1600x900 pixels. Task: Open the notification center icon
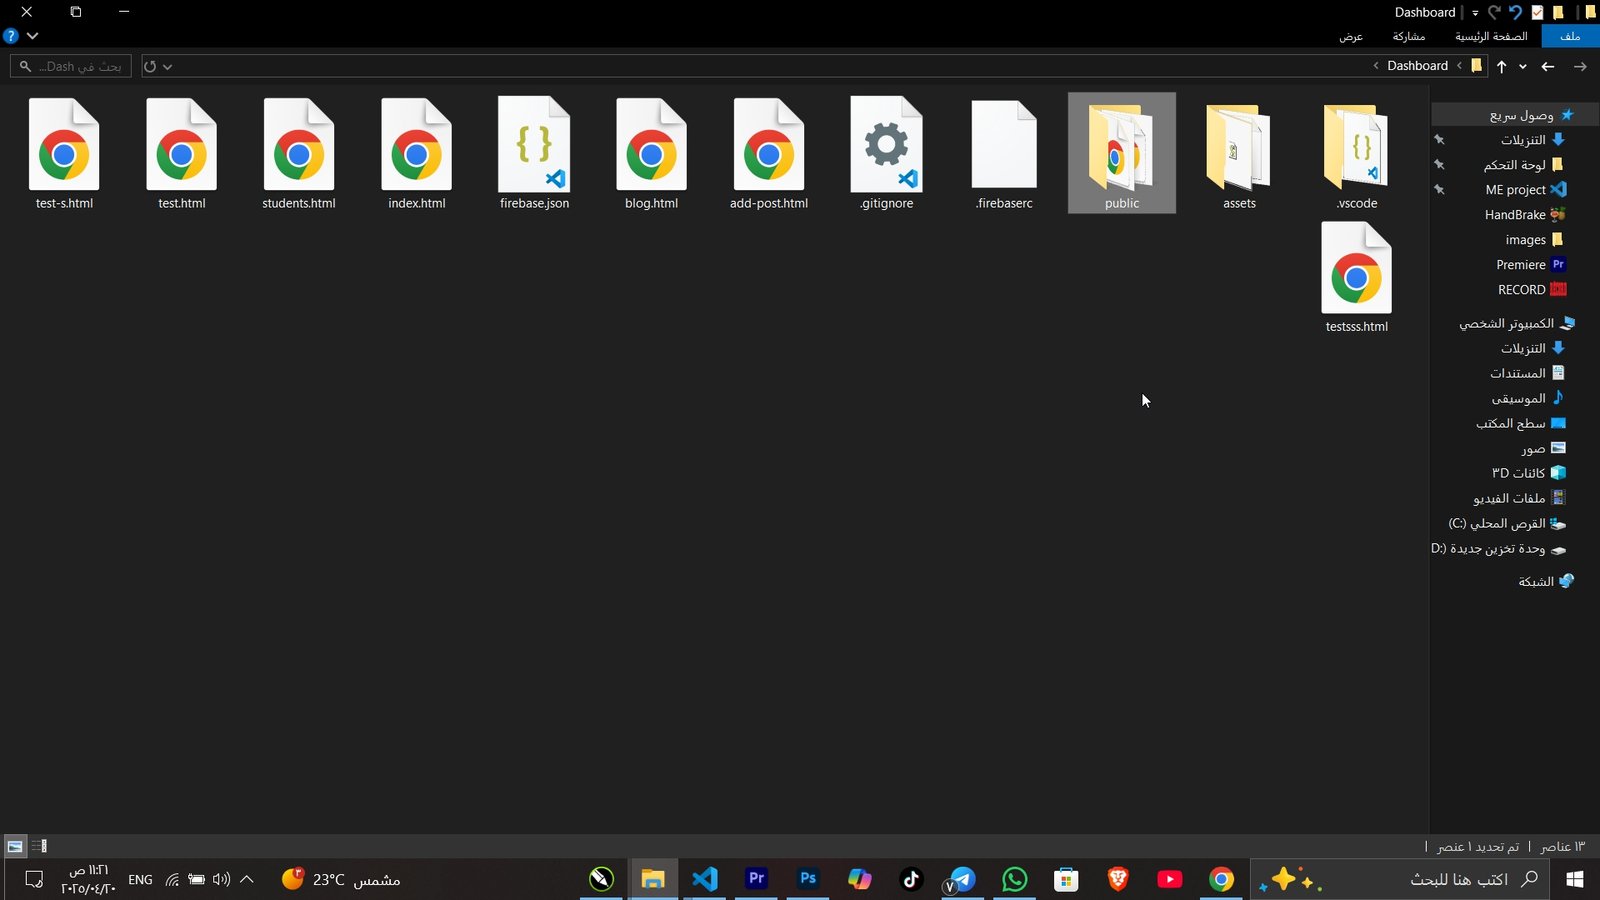[x=34, y=879]
